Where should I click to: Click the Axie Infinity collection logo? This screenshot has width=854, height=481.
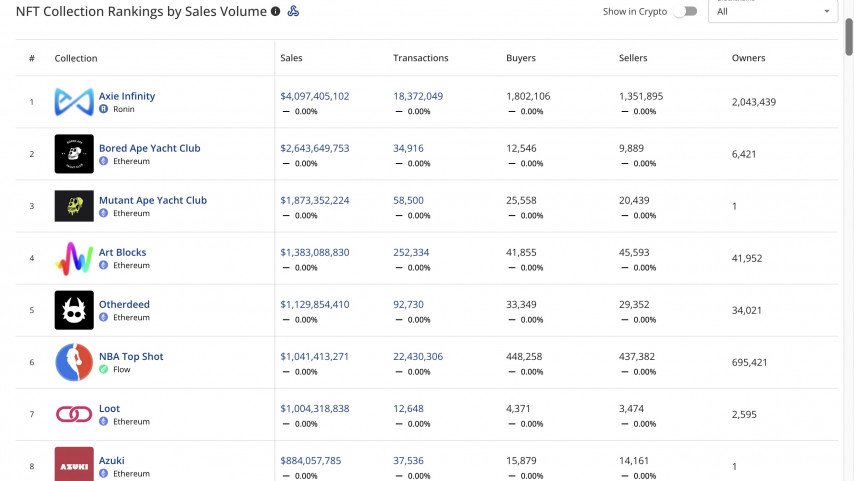[74, 102]
